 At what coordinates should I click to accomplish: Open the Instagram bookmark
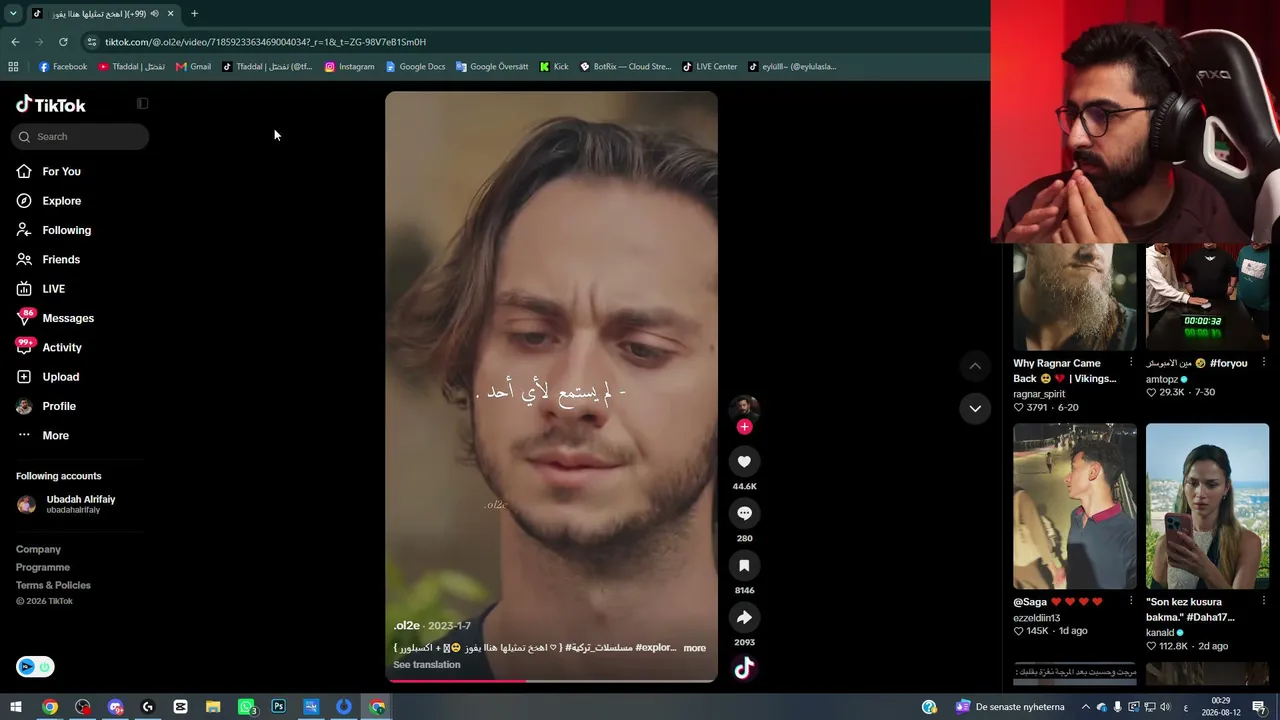[349, 67]
